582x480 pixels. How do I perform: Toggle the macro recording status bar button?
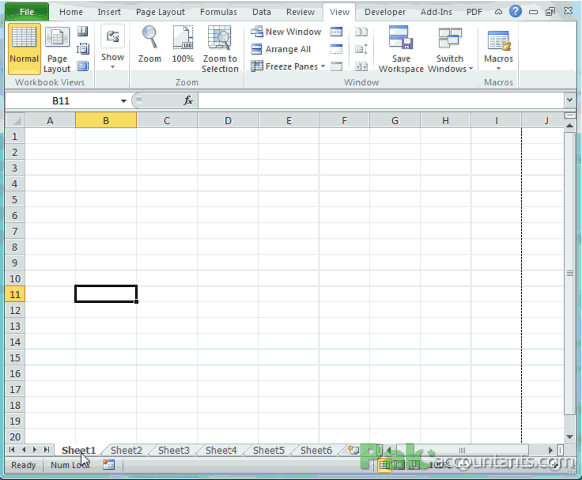(x=109, y=464)
